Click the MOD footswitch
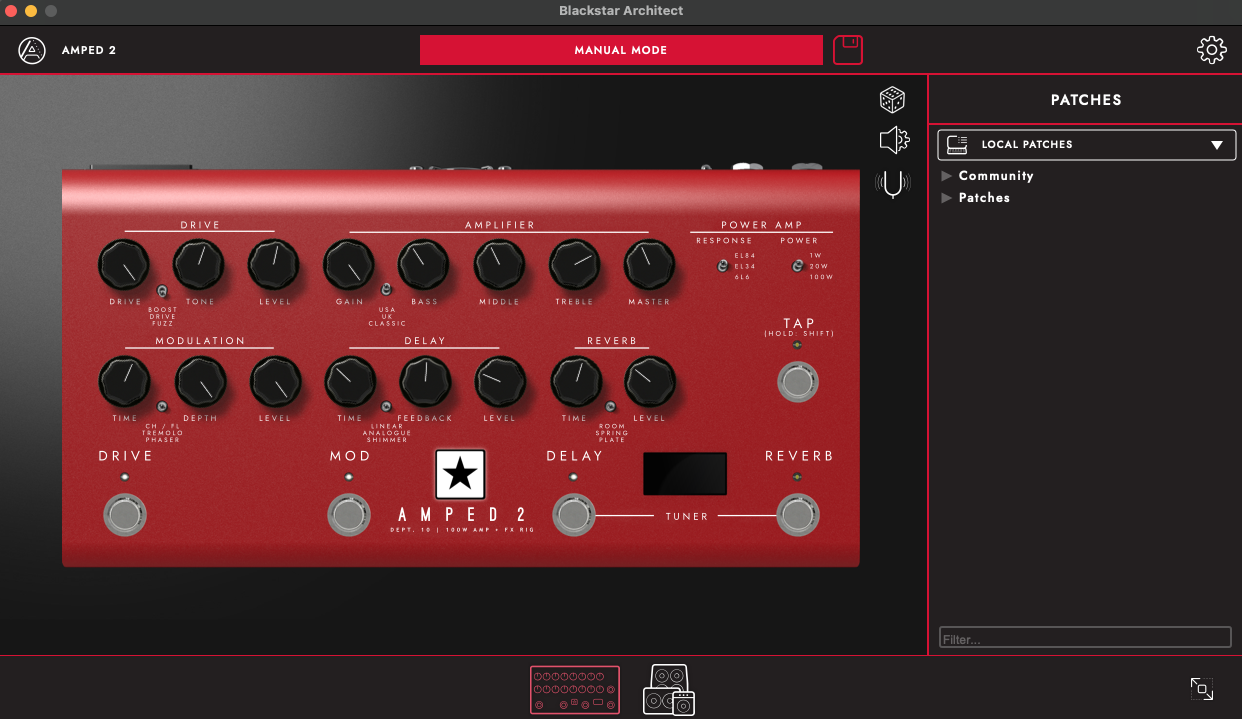The image size is (1242, 719). (348, 515)
